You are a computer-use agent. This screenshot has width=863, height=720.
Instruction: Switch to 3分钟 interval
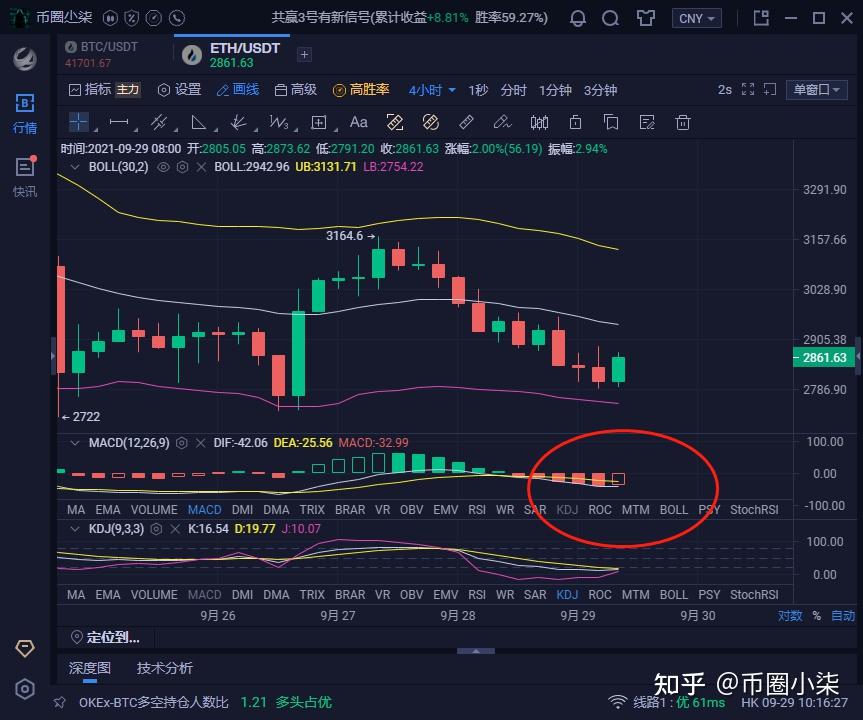tap(600, 90)
